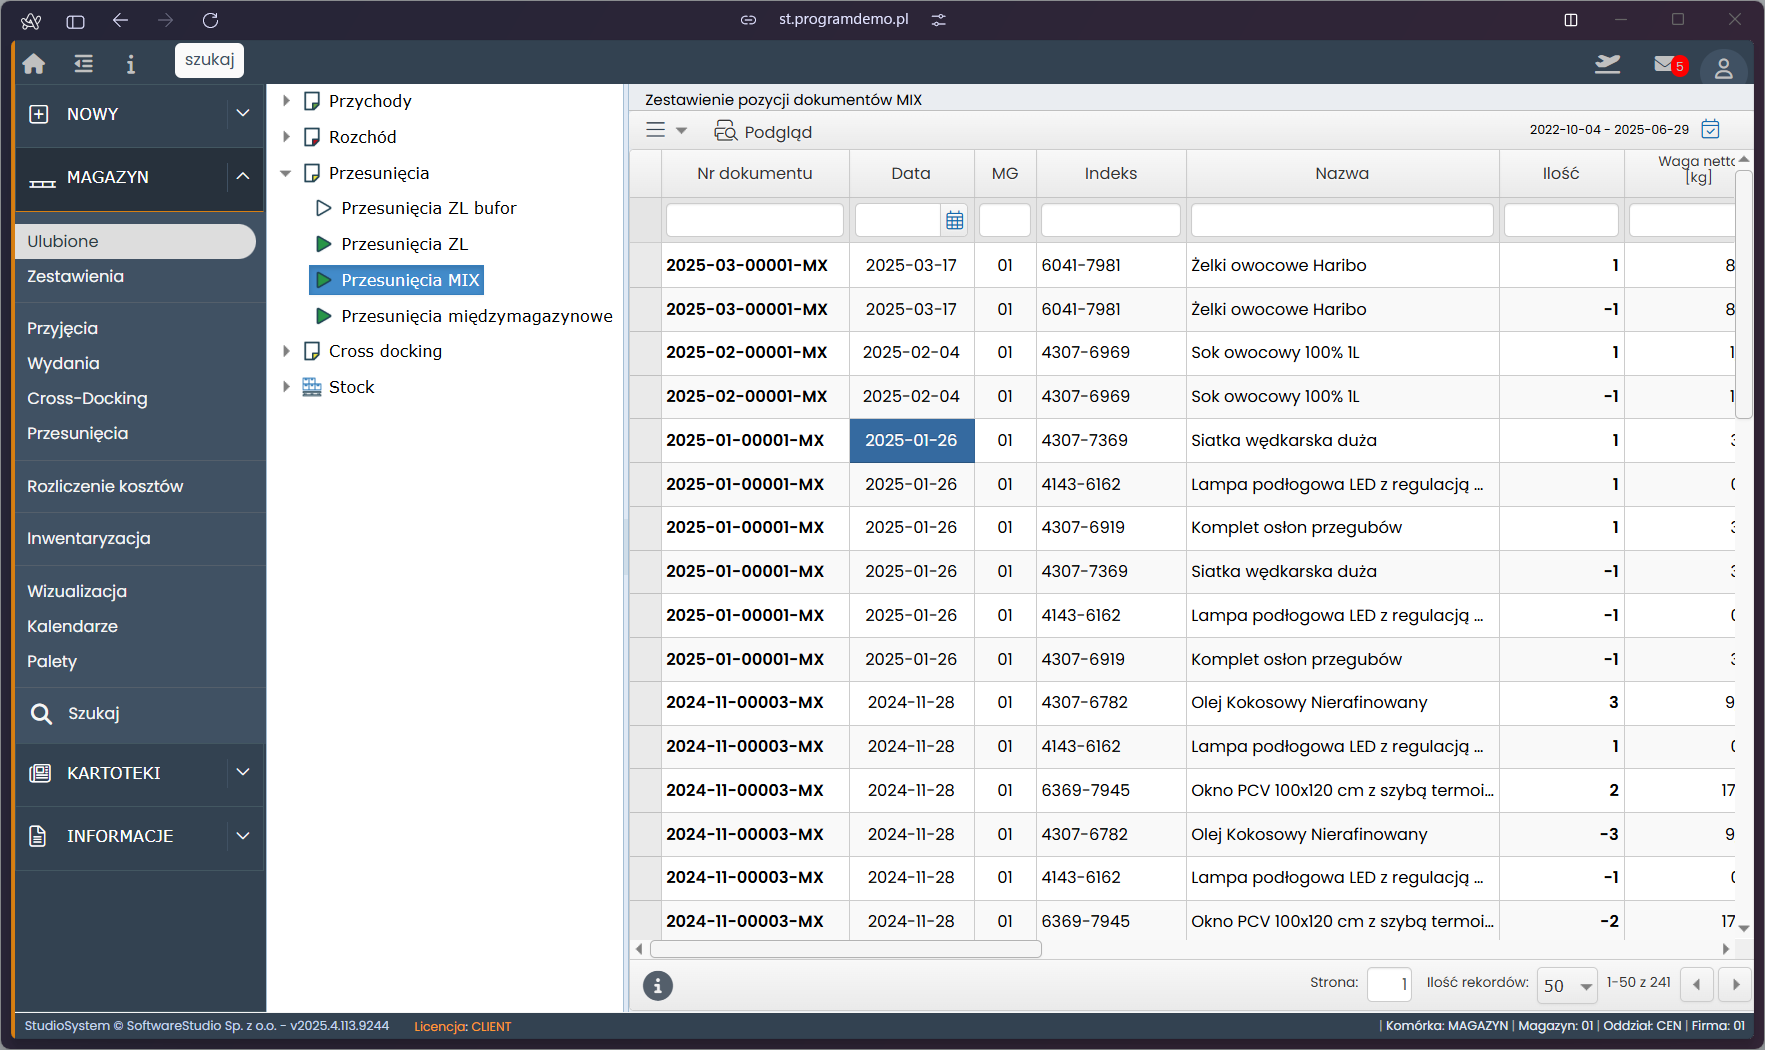This screenshot has height=1050, width=1765.
Task: Click the browser reload icon
Action: tap(210, 20)
